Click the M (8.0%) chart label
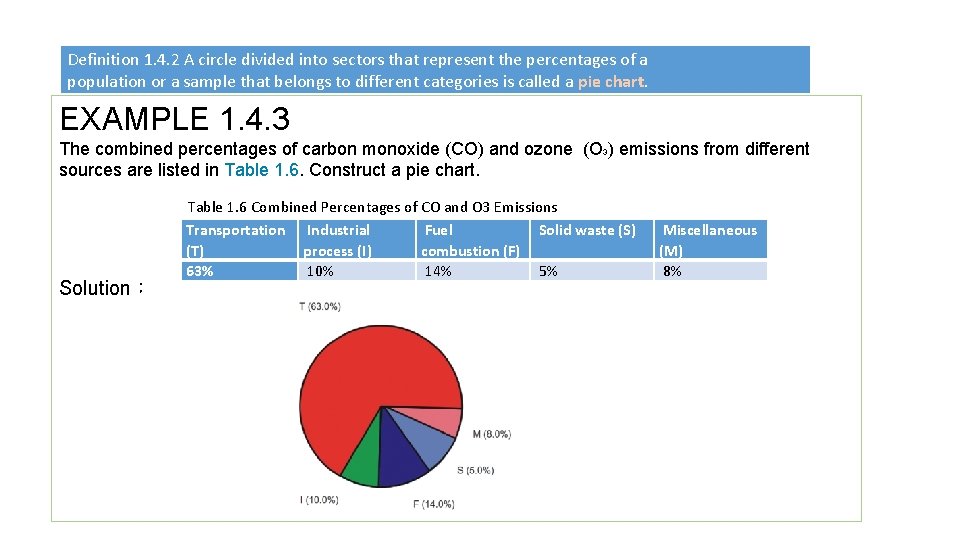The height and width of the screenshot is (540, 960). pyautogui.click(x=492, y=434)
